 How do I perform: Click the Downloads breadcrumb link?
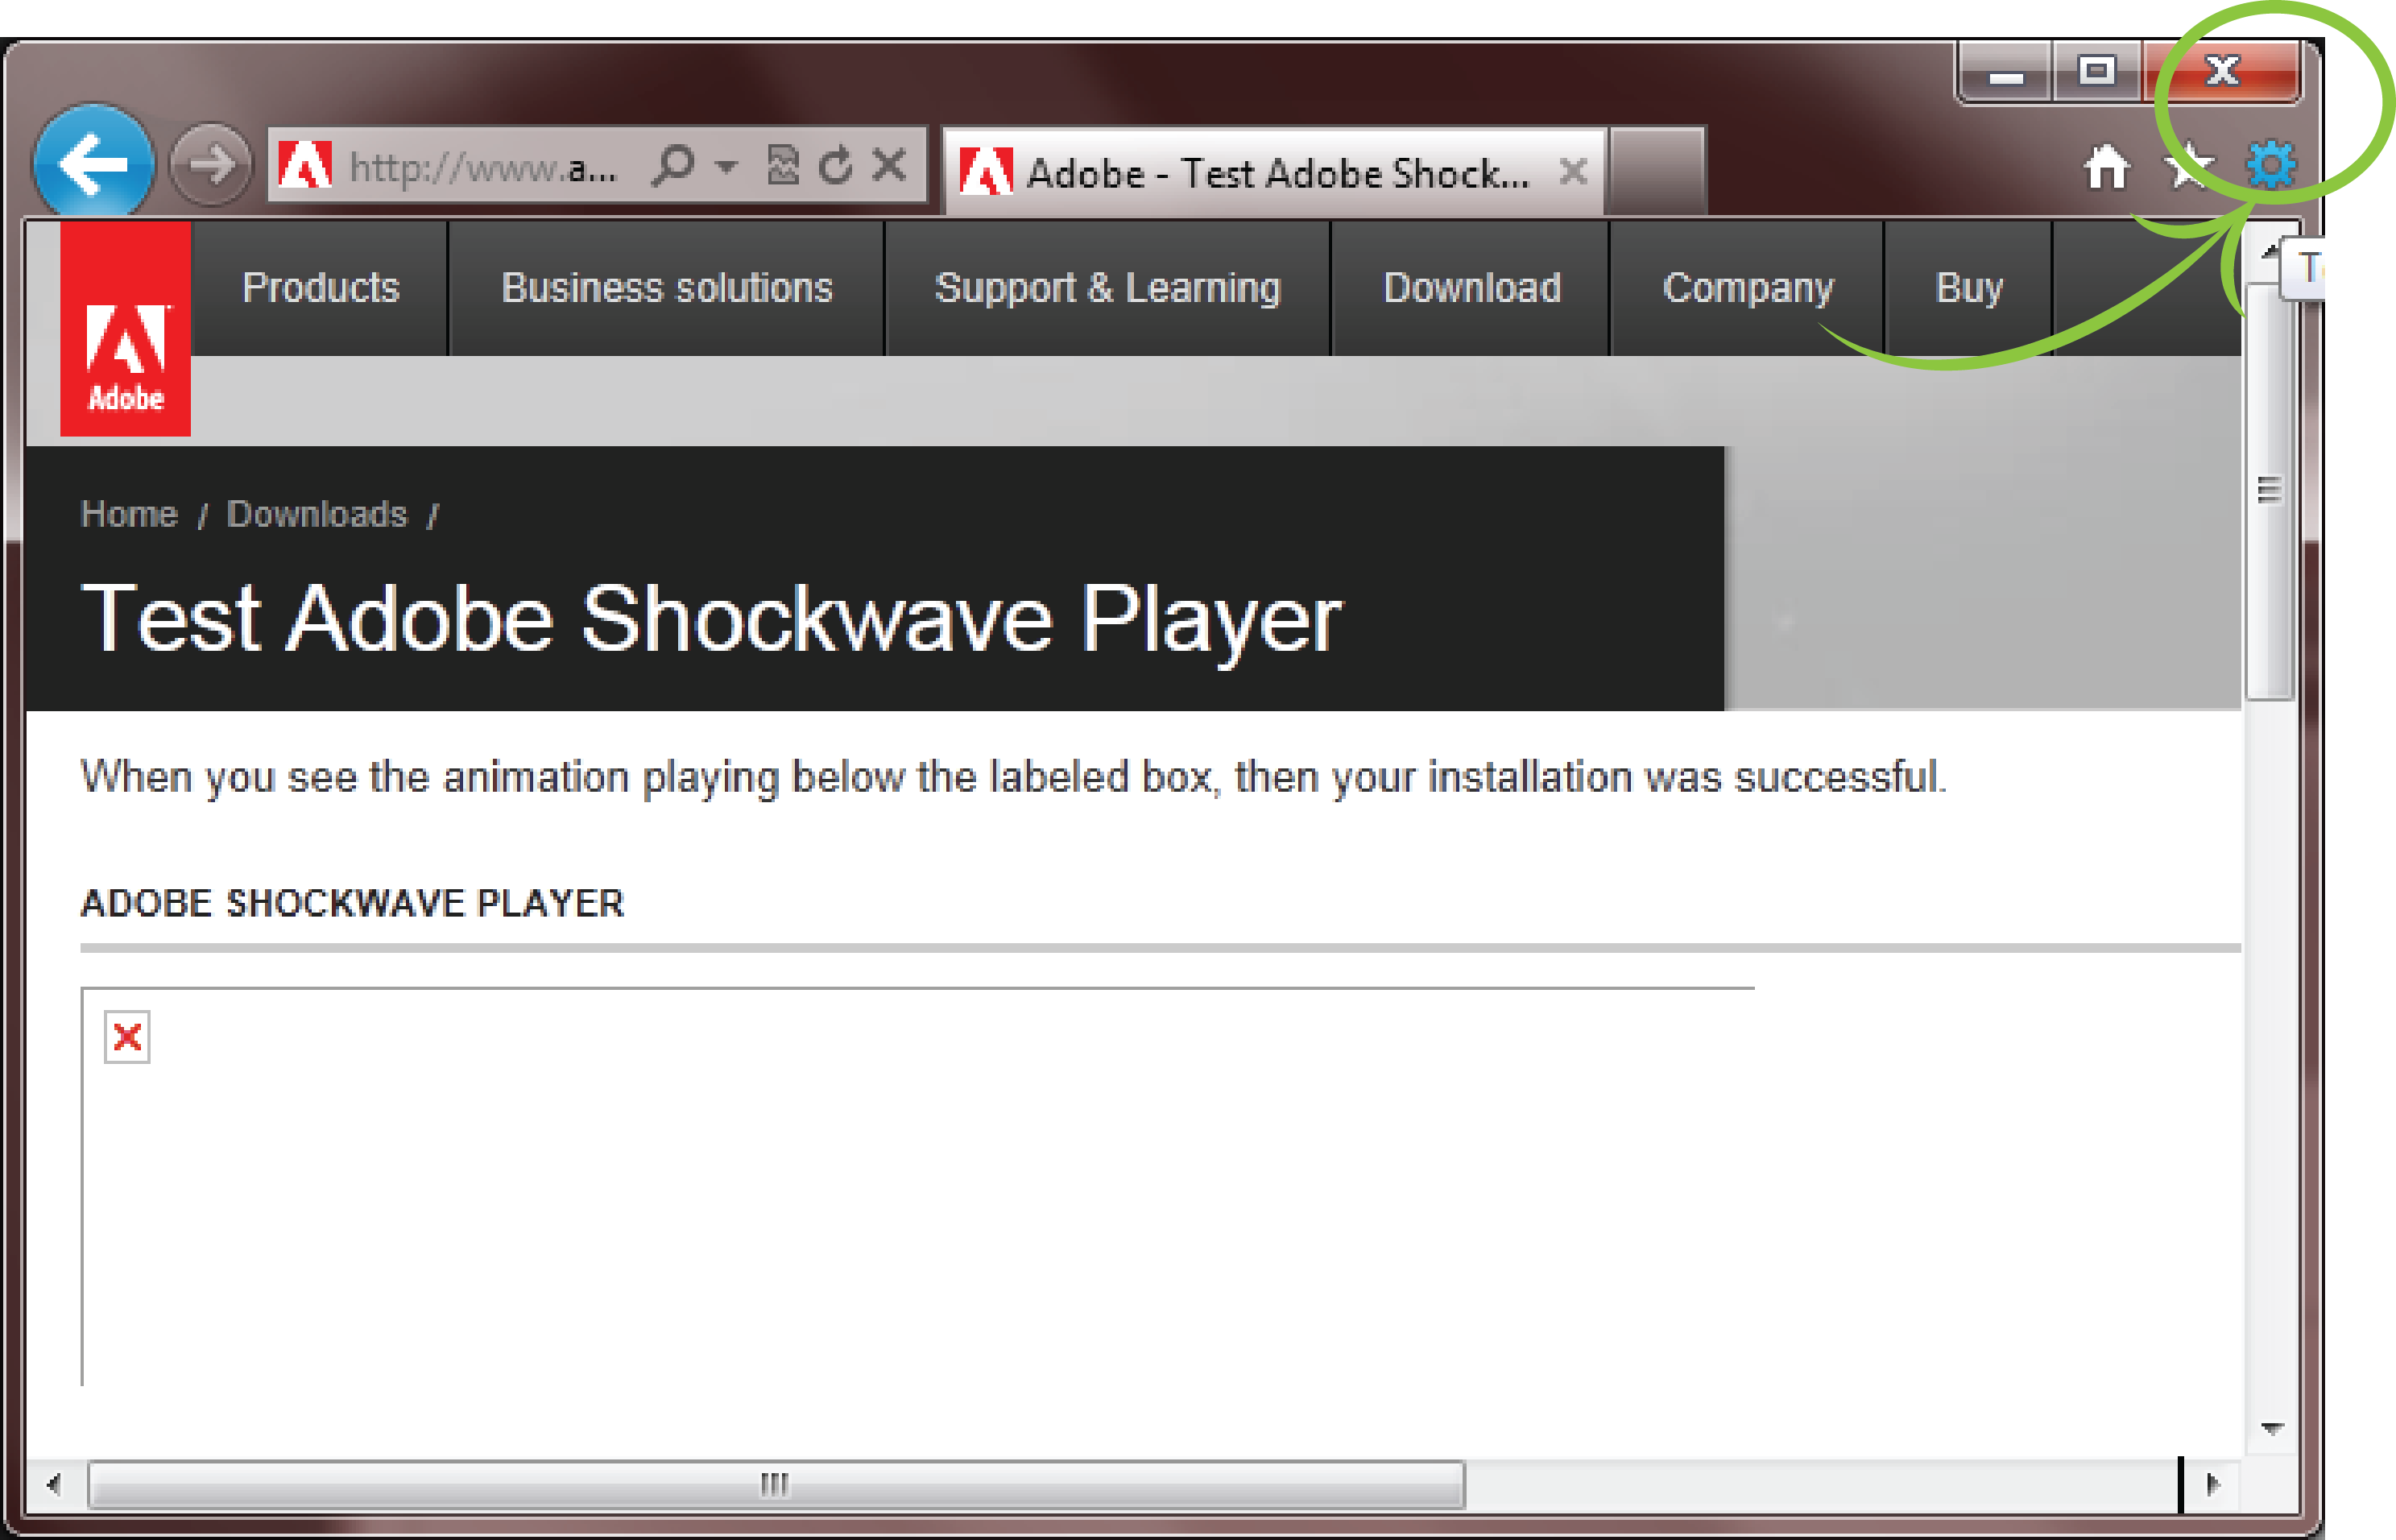coord(316,511)
